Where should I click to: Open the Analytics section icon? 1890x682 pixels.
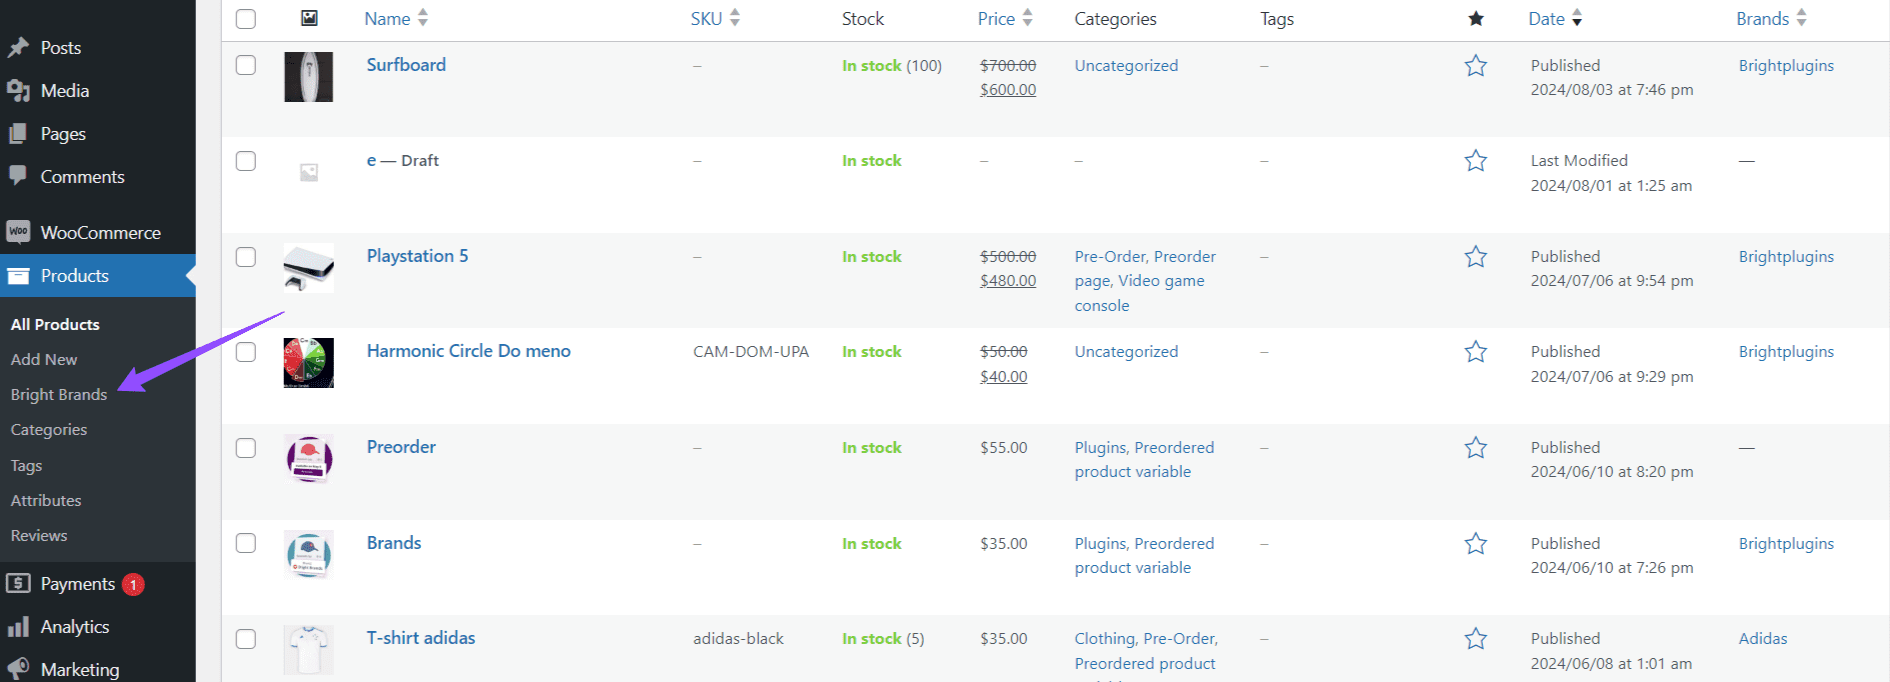tap(18, 627)
